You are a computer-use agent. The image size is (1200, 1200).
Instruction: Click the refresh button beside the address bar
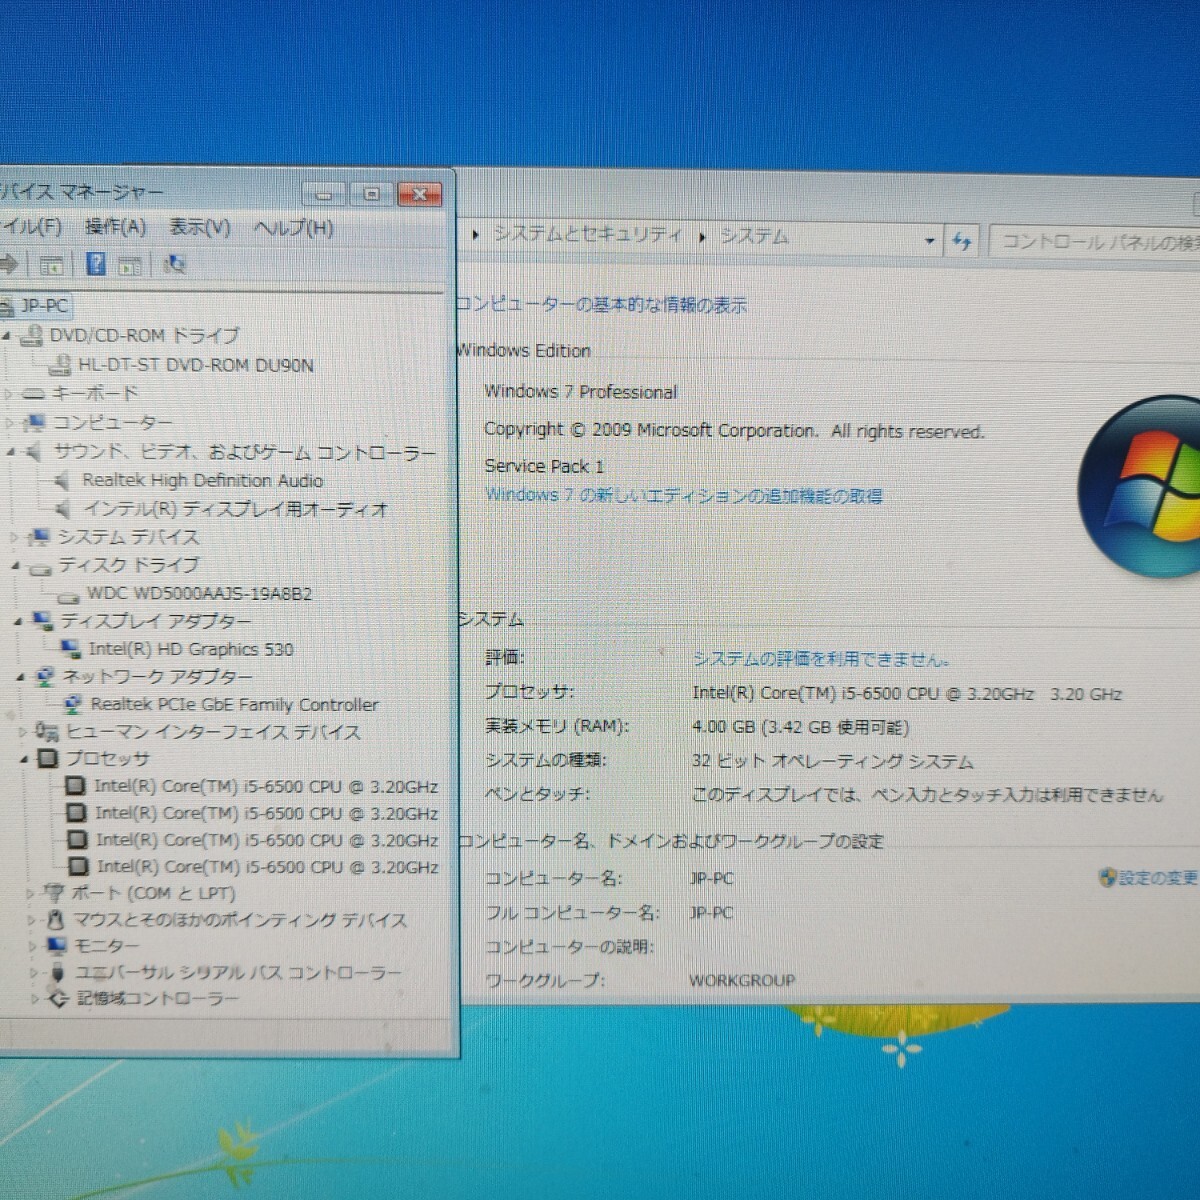coord(962,240)
